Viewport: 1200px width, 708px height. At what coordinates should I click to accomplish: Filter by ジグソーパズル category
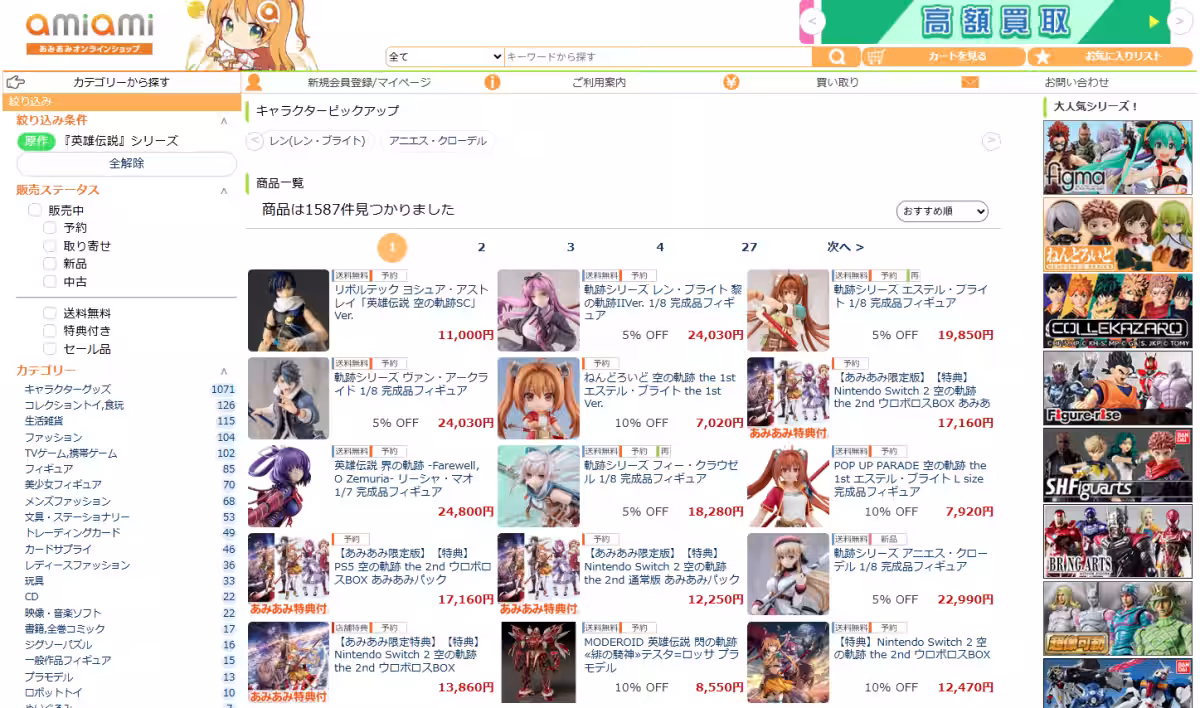[x=60, y=645]
